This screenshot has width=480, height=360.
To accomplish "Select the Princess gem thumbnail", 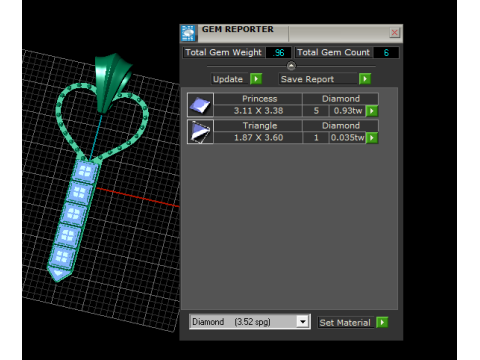I will pyautogui.click(x=200, y=105).
